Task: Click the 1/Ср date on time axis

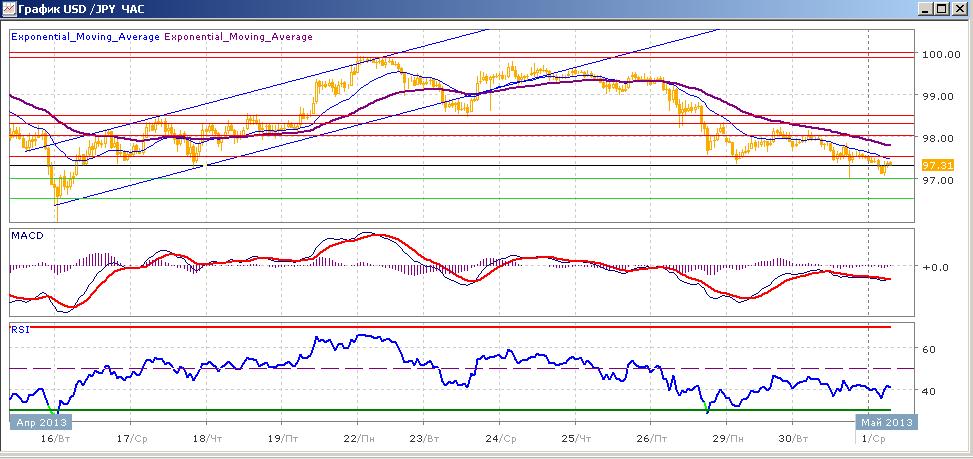Action: tap(876, 439)
